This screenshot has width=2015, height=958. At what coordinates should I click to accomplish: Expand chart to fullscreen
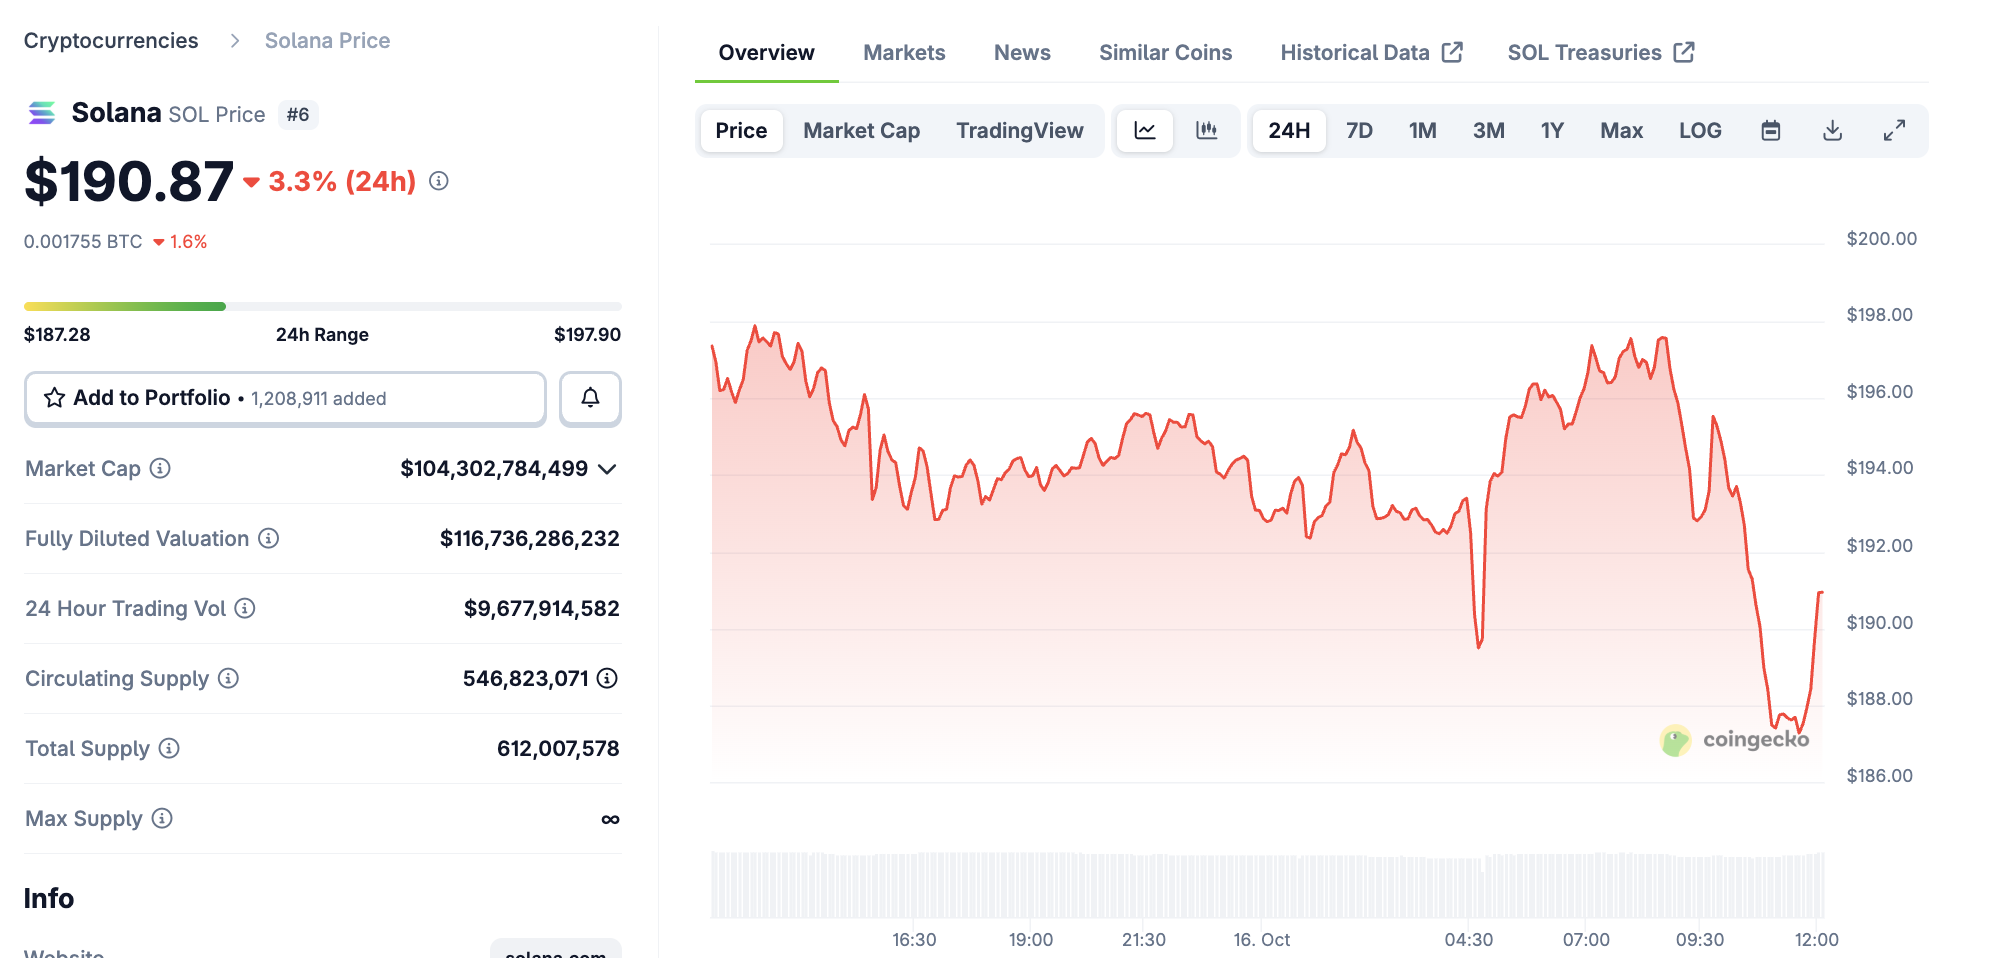(x=1894, y=131)
